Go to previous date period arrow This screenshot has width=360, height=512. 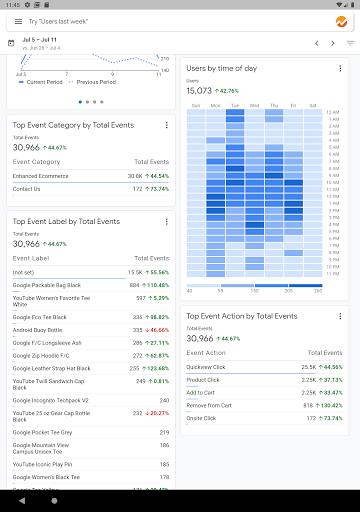[317, 43]
